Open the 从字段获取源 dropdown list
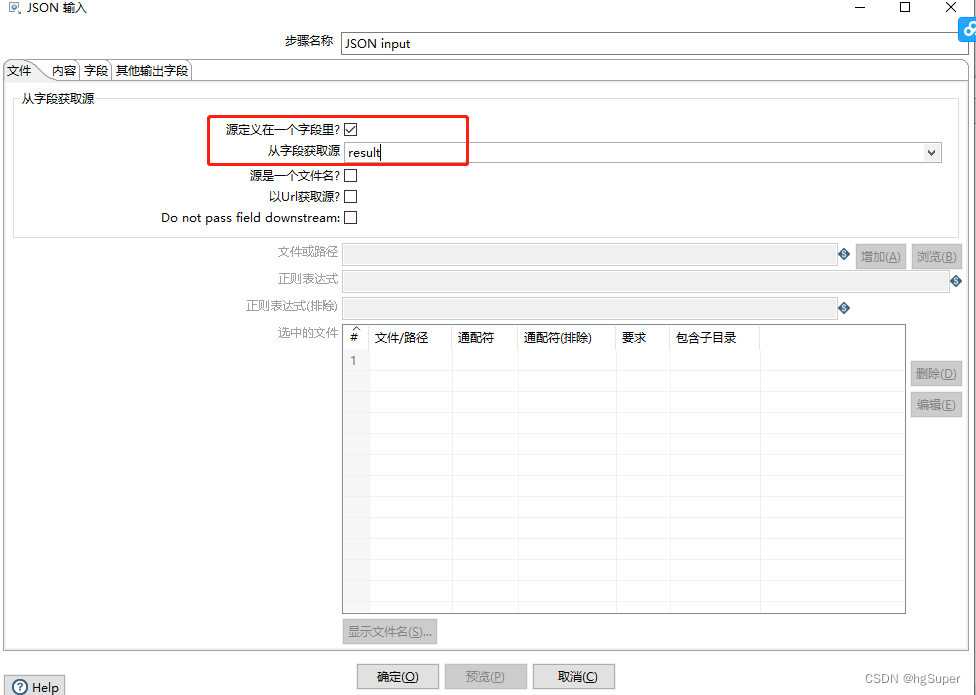The height and width of the screenshot is (695, 976). click(x=932, y=152)
